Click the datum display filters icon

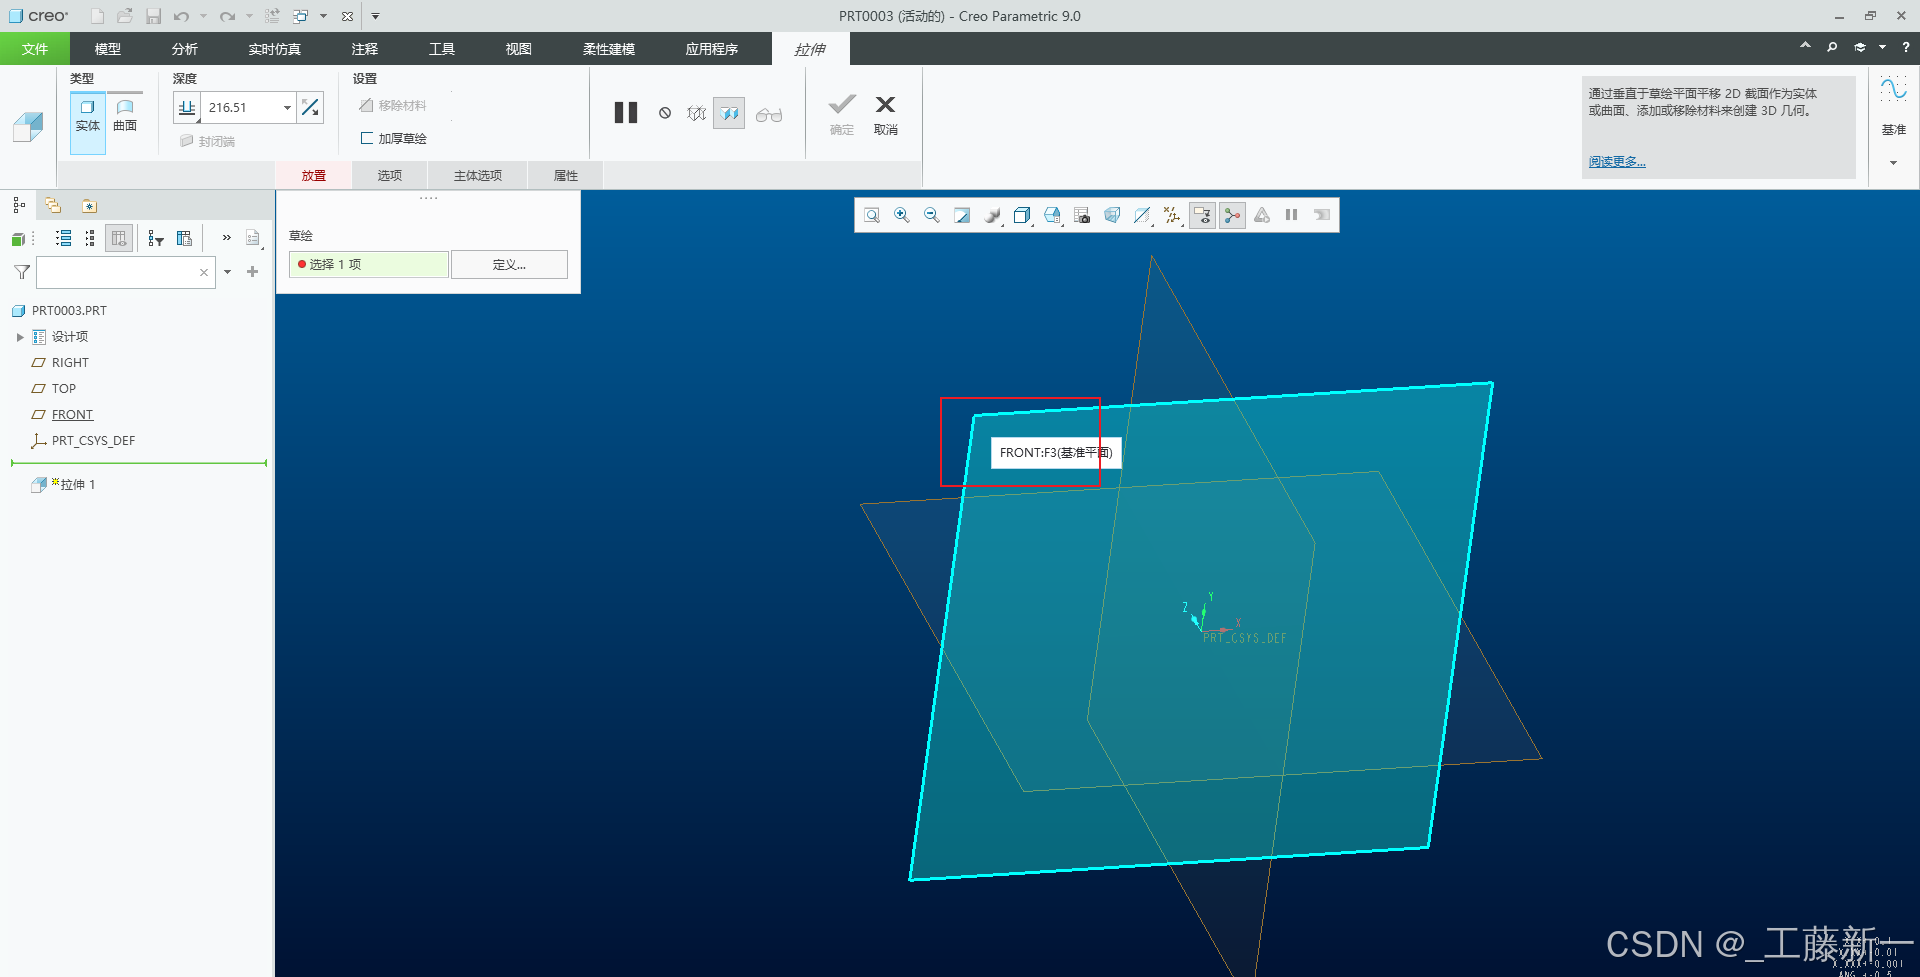click(x=1172, y=215)
